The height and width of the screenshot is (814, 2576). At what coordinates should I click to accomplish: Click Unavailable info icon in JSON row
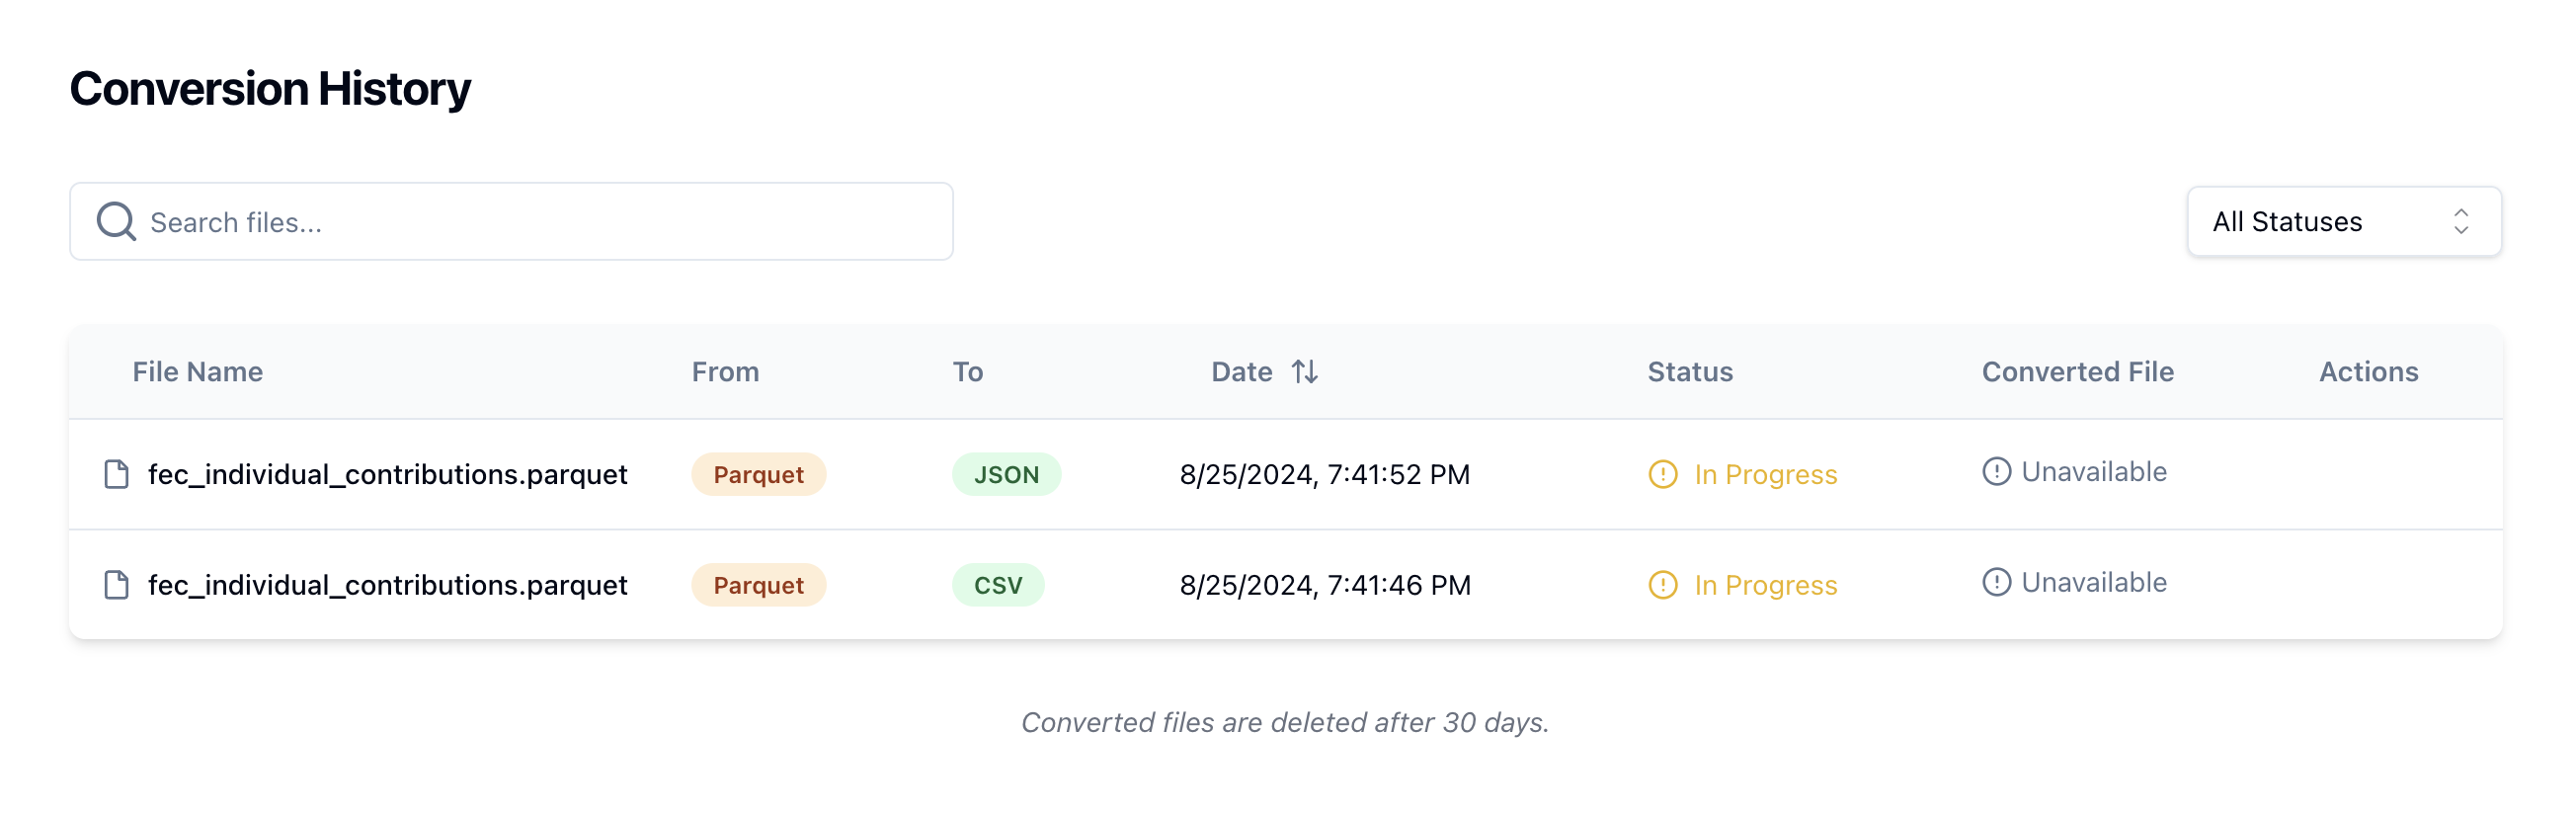click(x=1996, y=472)
